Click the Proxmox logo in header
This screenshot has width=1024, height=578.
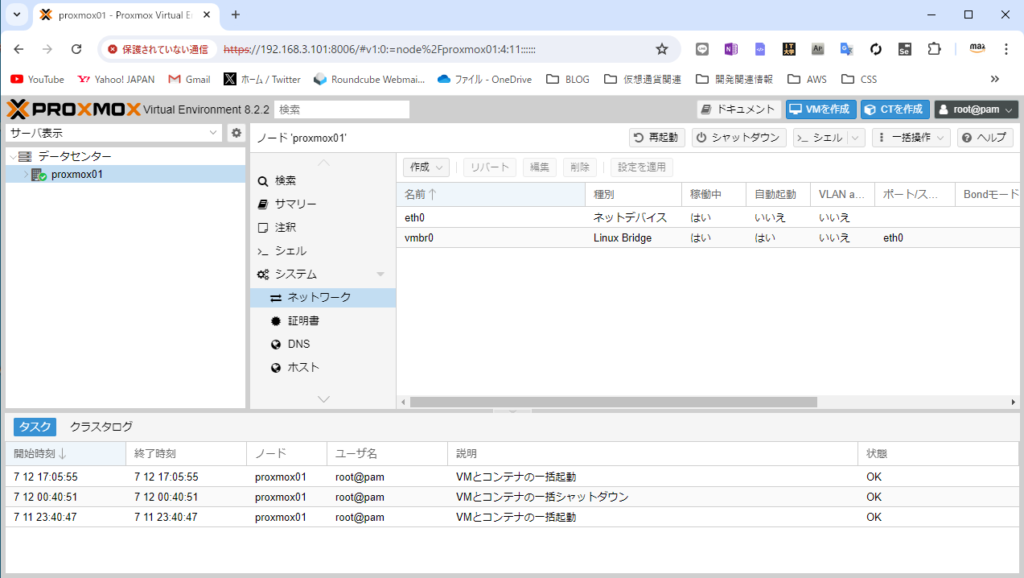coord(74,109)
